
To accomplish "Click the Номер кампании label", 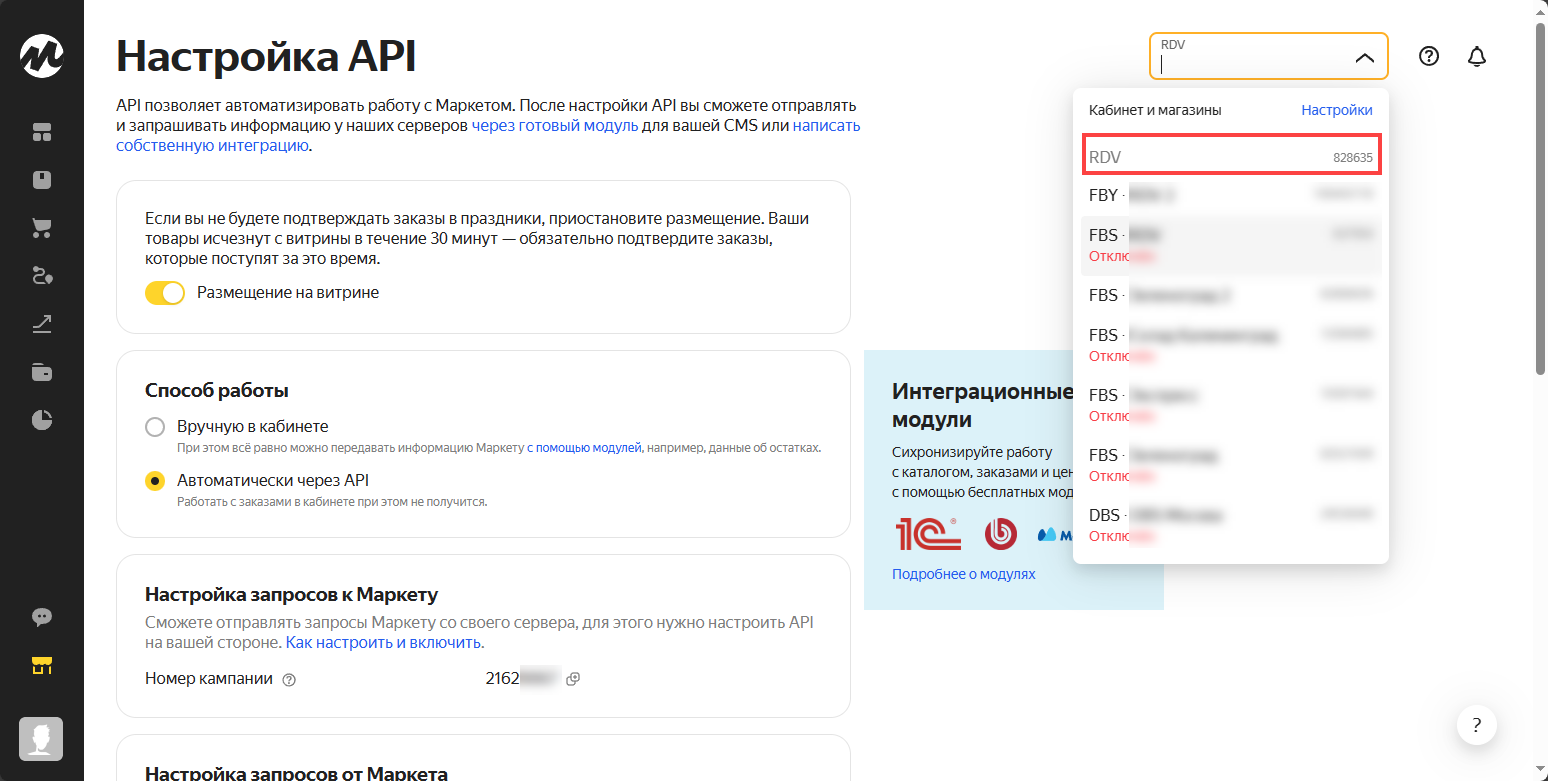I will [x=209, y=679].
